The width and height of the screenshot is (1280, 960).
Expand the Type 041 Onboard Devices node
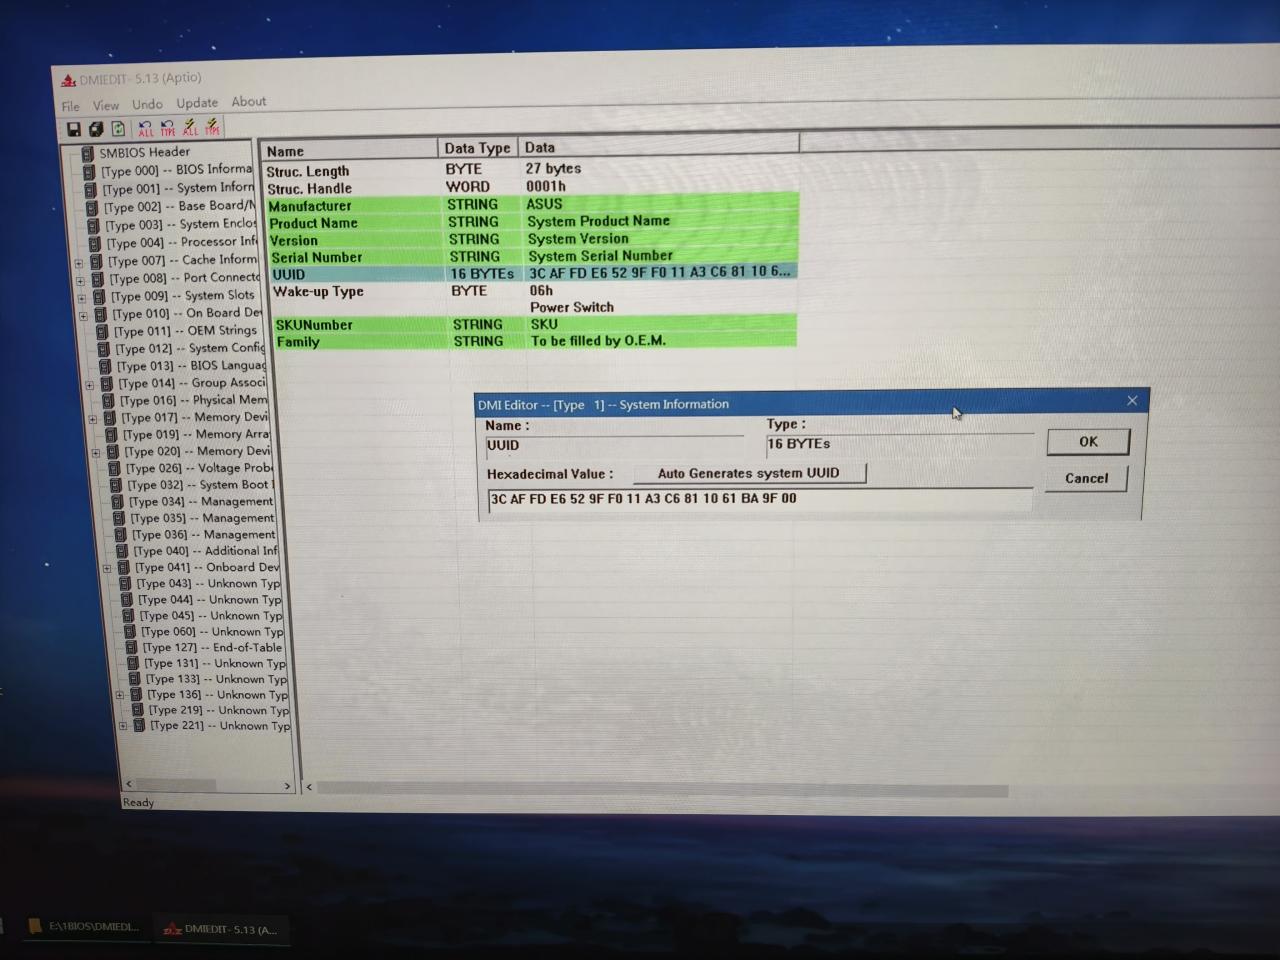[x=107, y=568]
